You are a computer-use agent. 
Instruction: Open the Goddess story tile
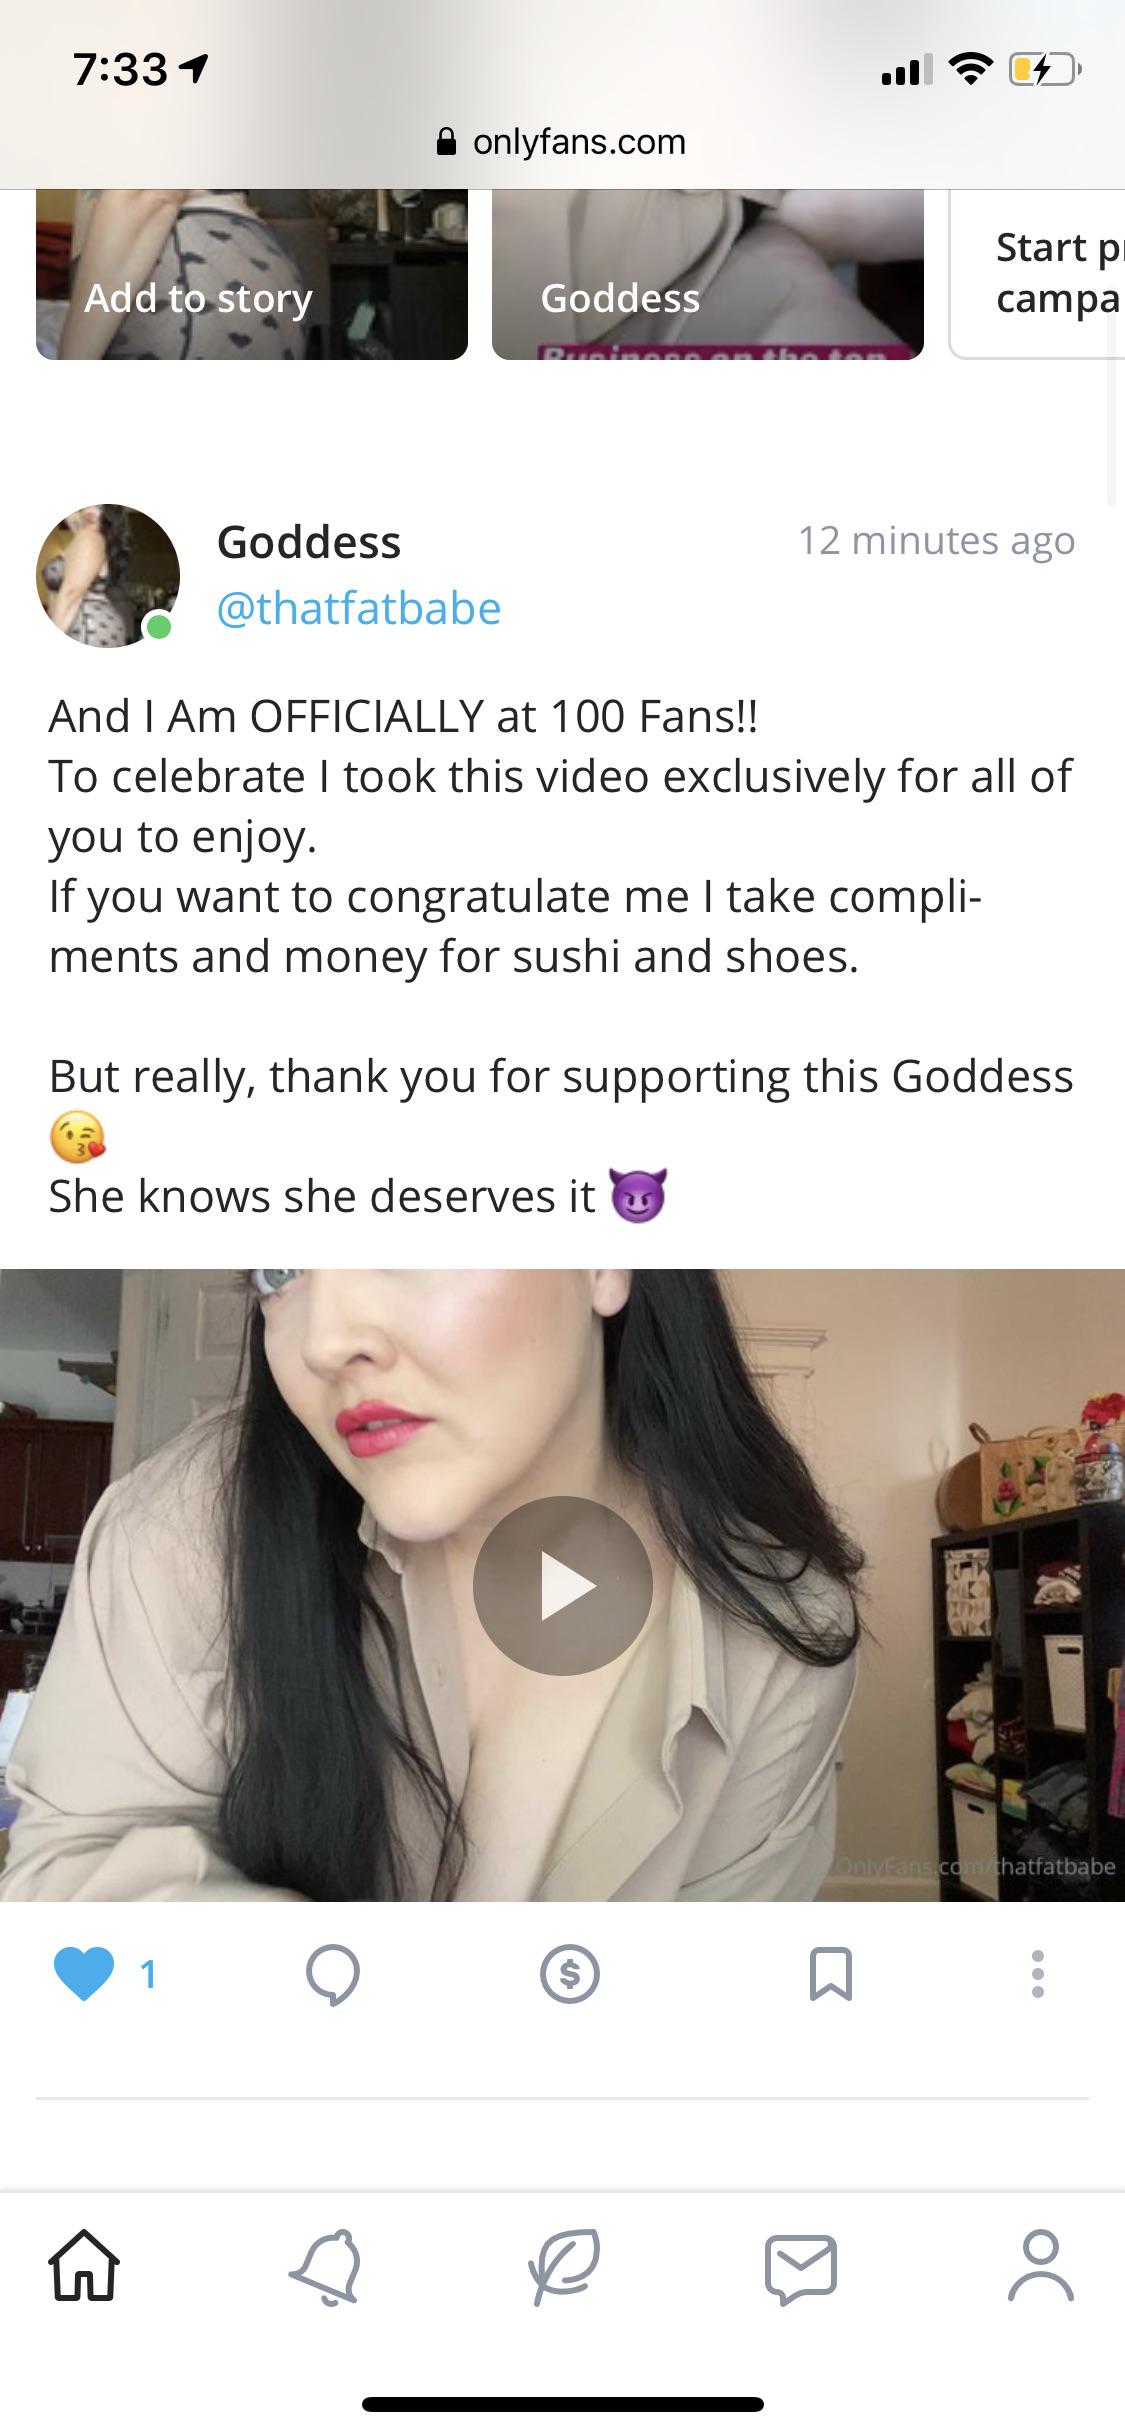point(708,275)
